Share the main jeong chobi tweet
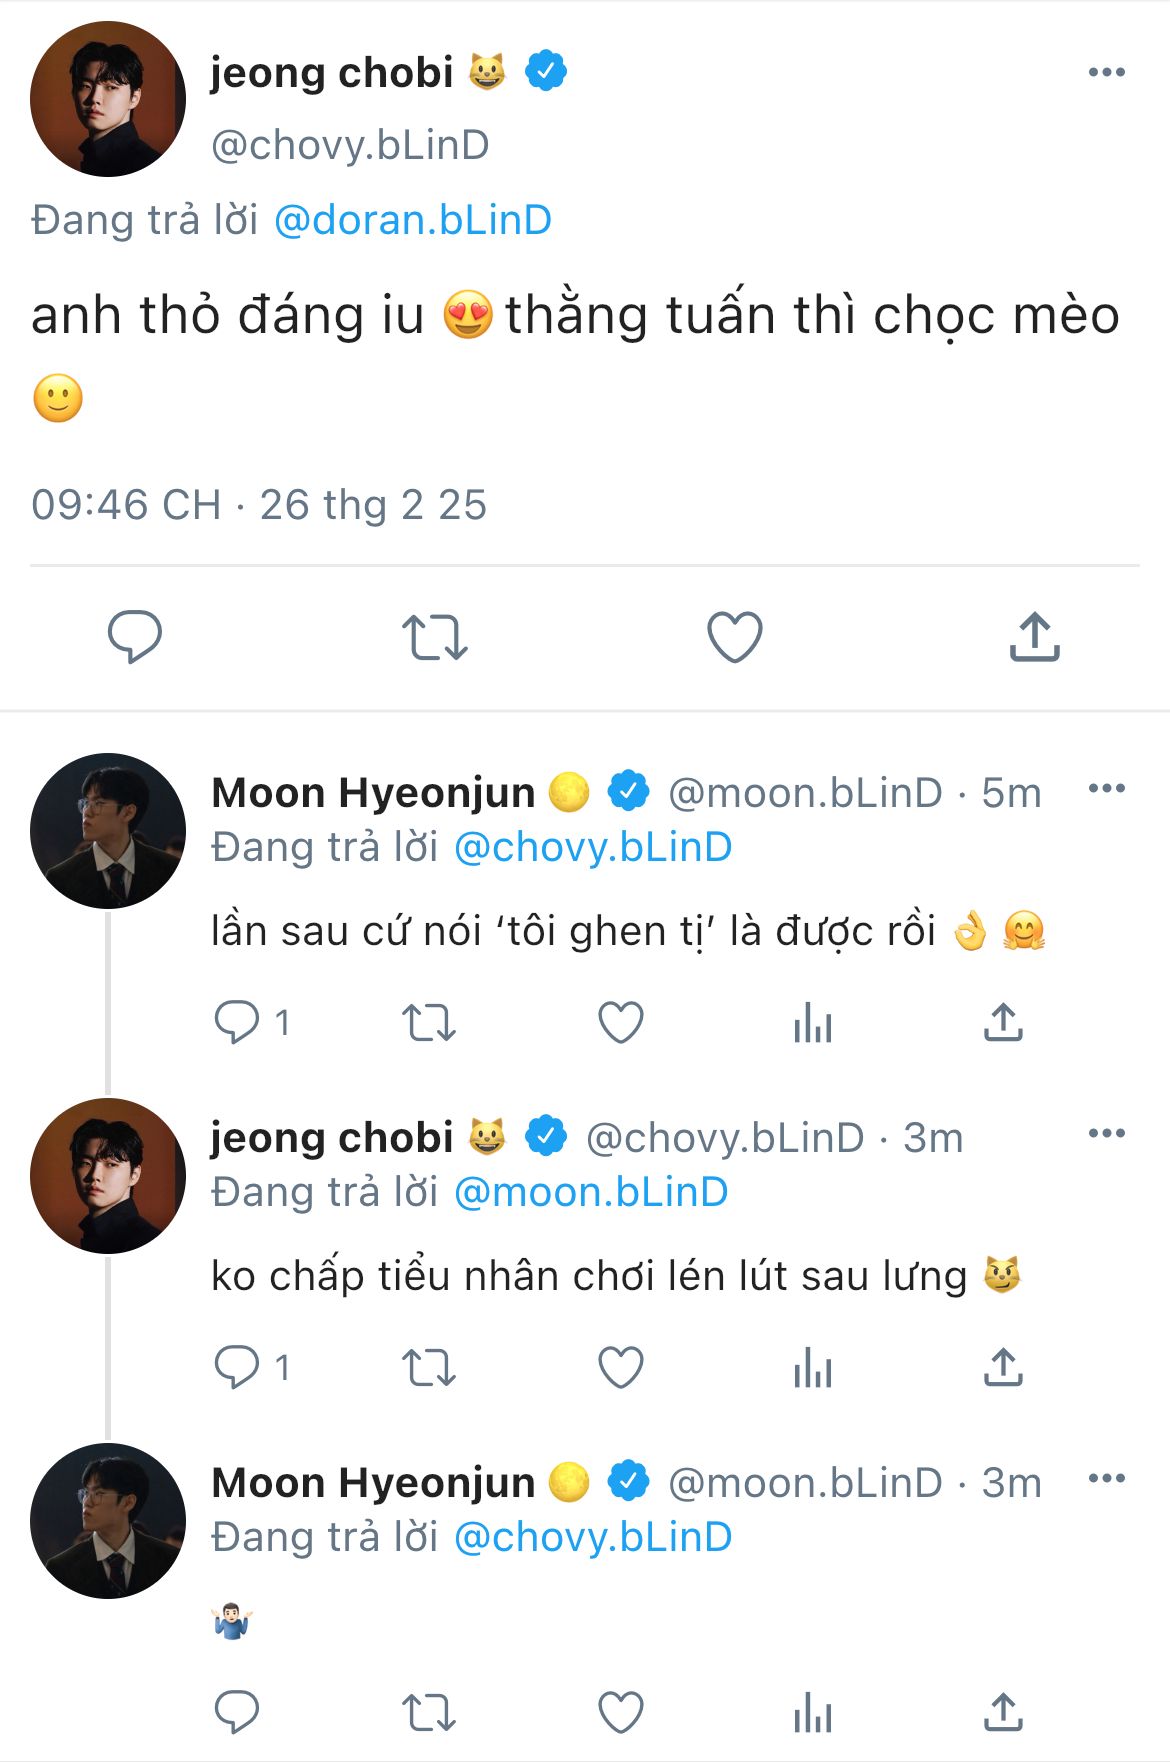1170x1762 pixels. point(1034,637)
